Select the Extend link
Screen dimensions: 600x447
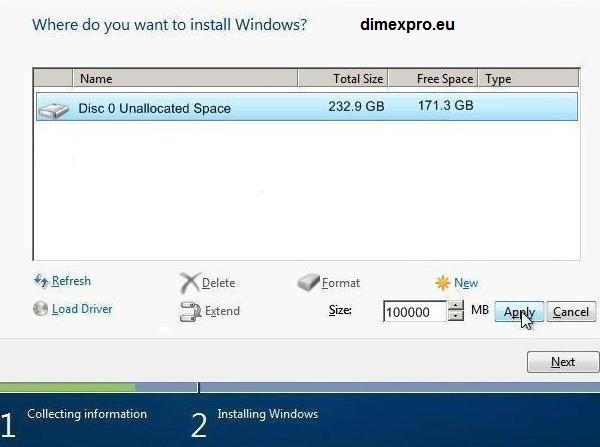[x=222, y=311]
